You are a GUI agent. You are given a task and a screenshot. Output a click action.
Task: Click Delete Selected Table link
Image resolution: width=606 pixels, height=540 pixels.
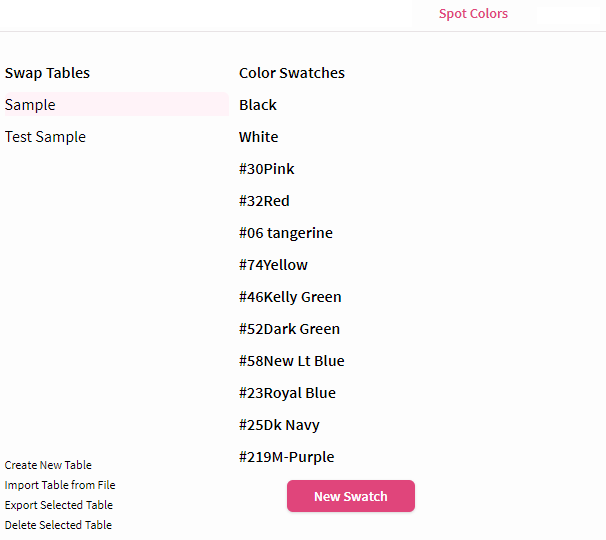tap(58, 525)
